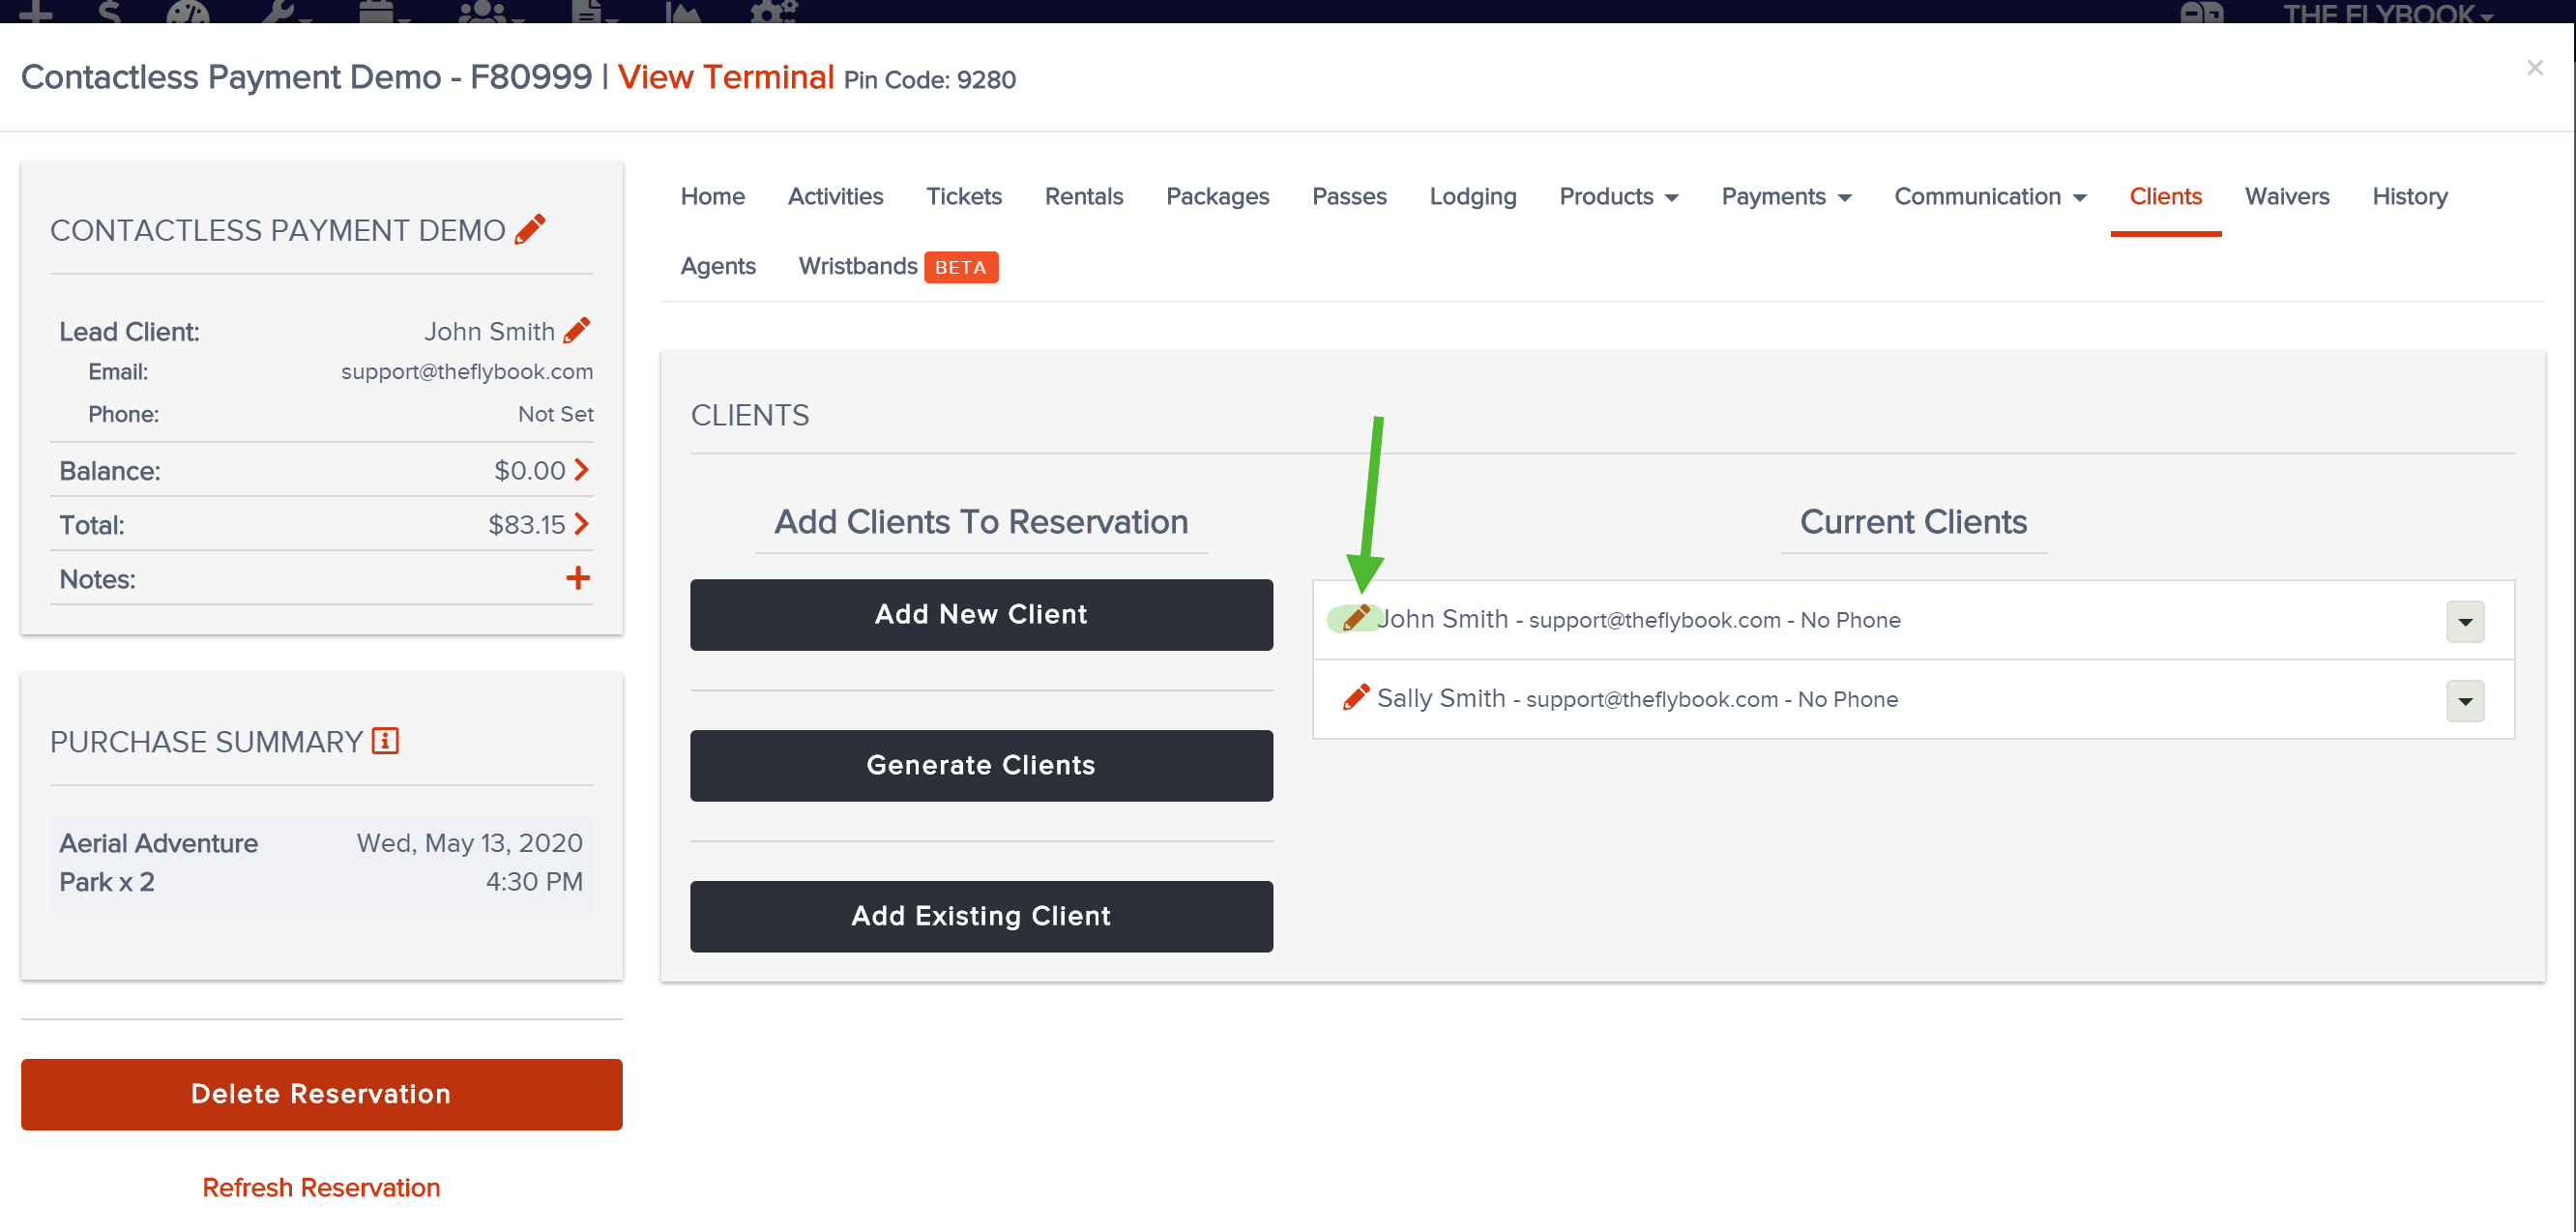
Task: Open the Purchase Summary info icon
Action: pos(385,740)
